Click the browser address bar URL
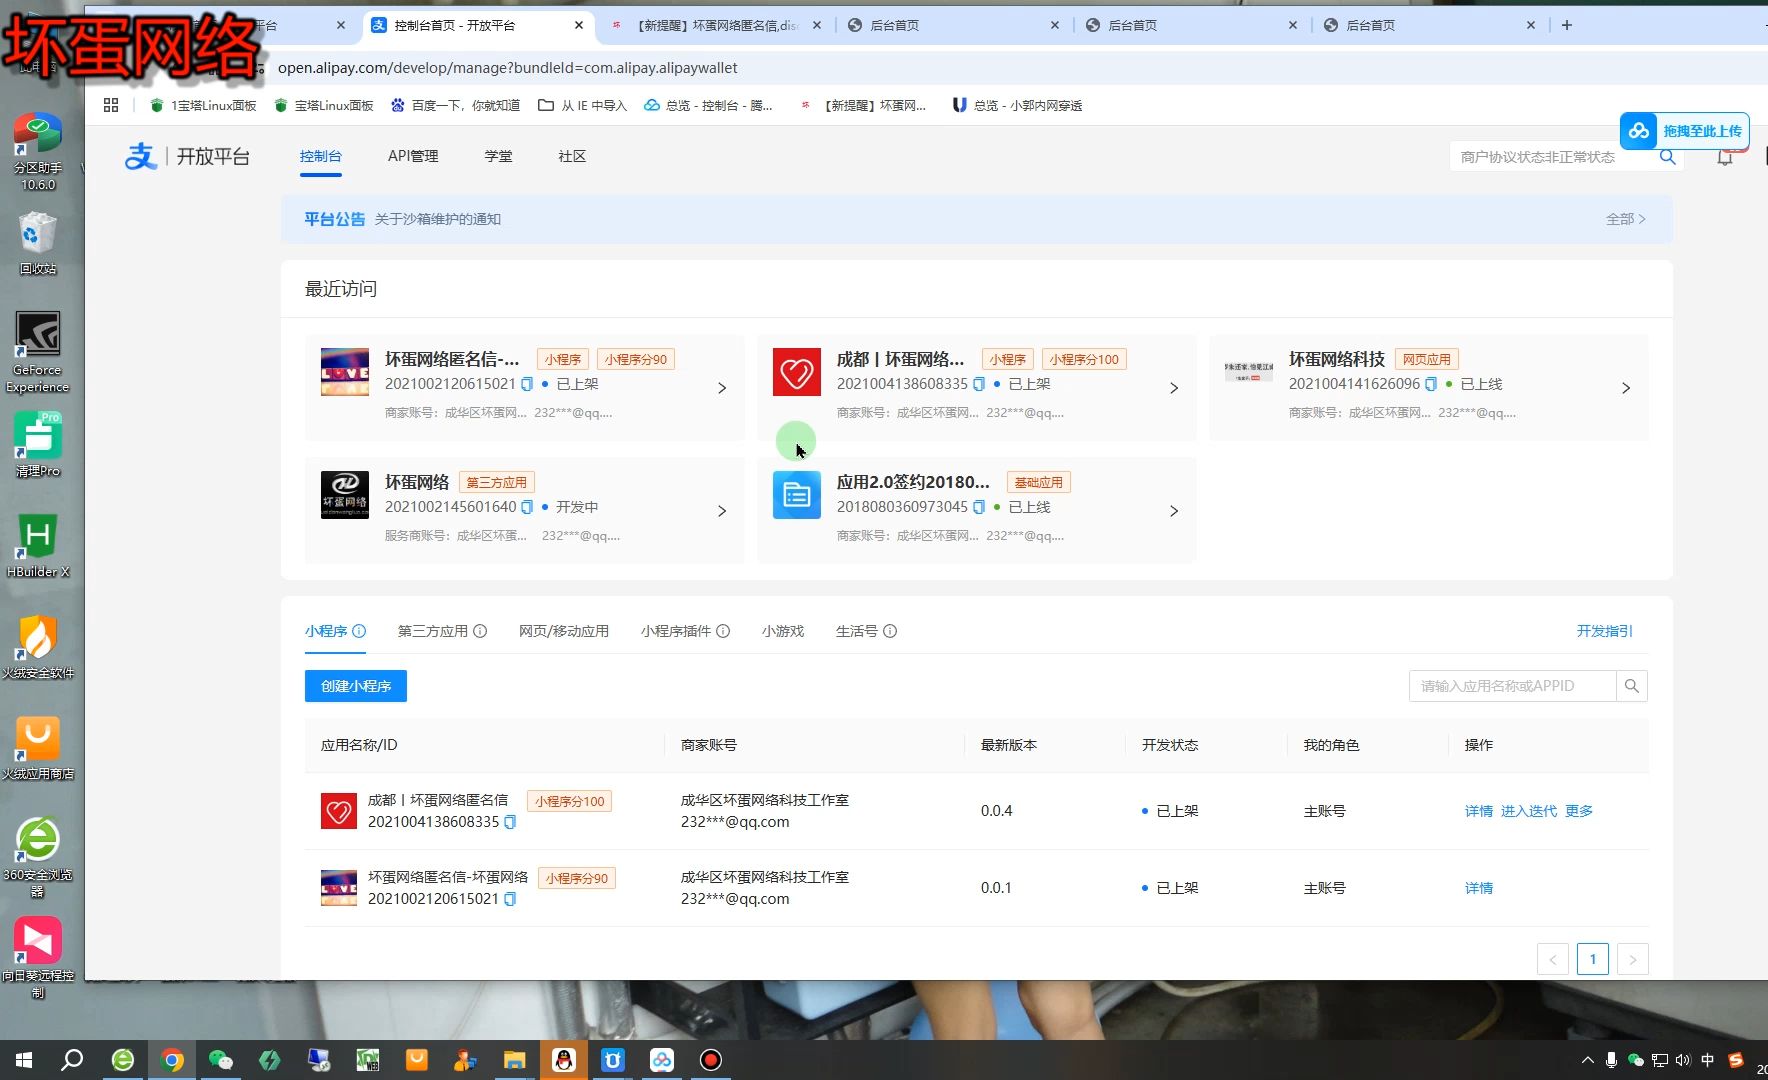The image size is (1768, 1080). point(507,68)
